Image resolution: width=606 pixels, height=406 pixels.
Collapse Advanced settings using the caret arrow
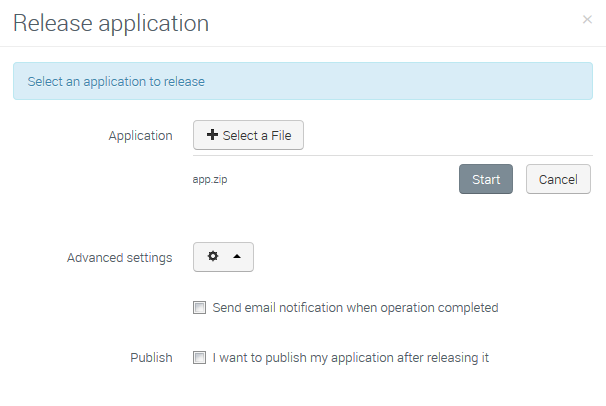237,257
